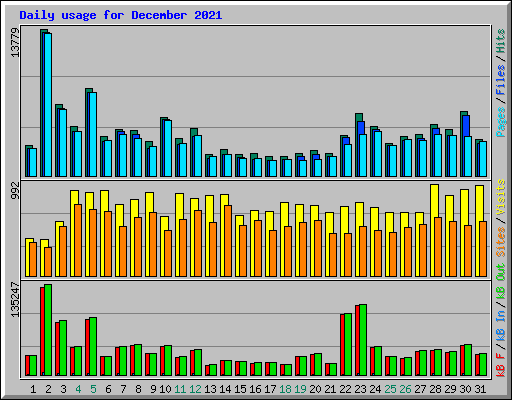
Task: Click the orange sites bar for day 14
Action: (228, 241)
